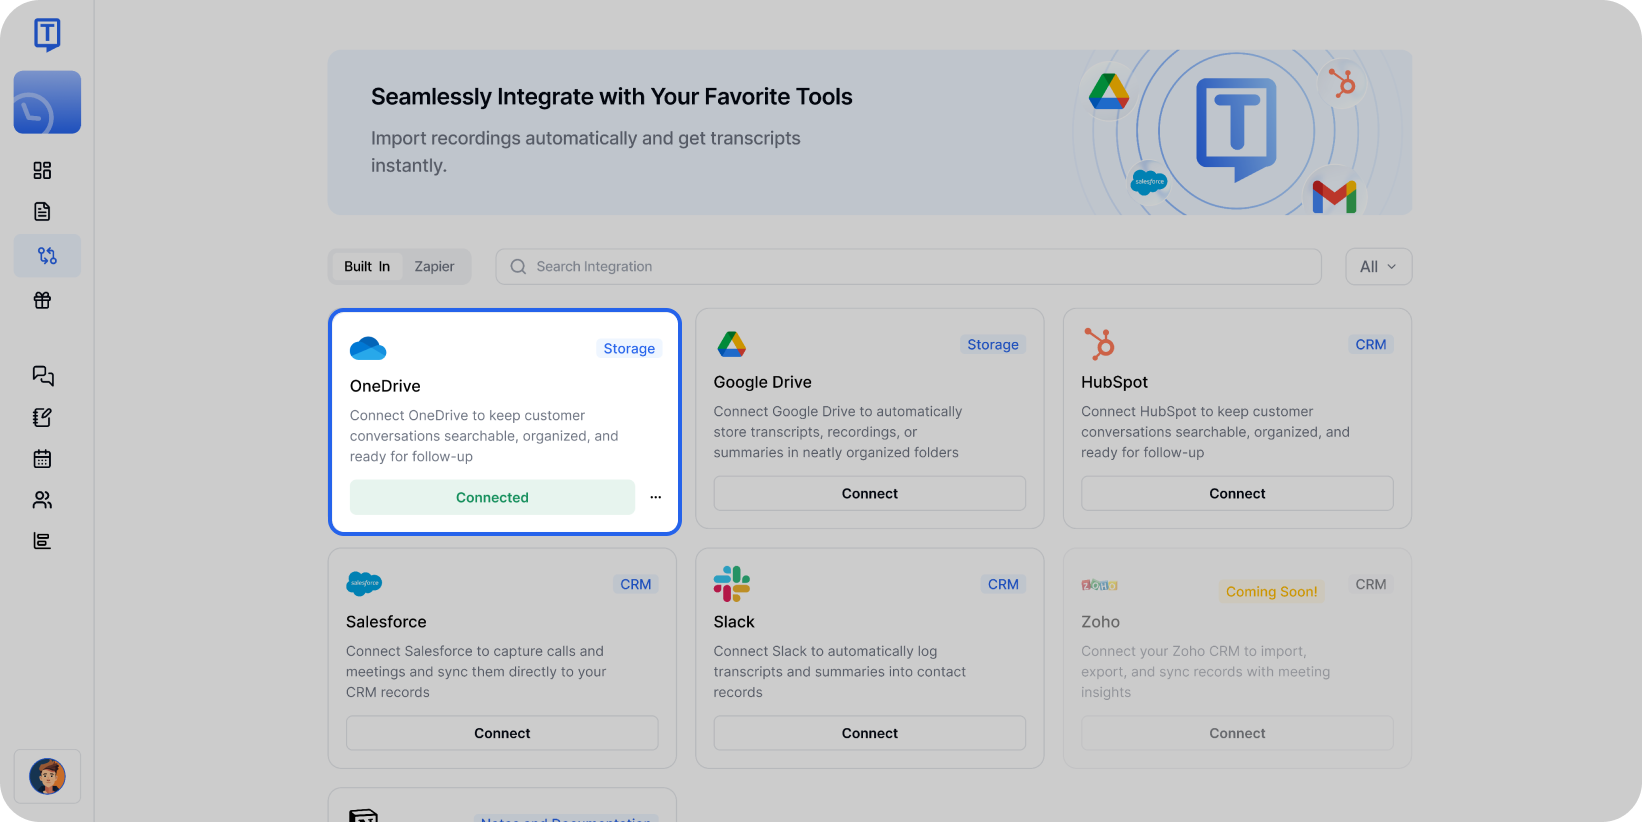This screenshot has width=1642, height=822.
Task: Open the chat bubbles sidebar icon
Action: pyautogui.click(x=42, y=376)
